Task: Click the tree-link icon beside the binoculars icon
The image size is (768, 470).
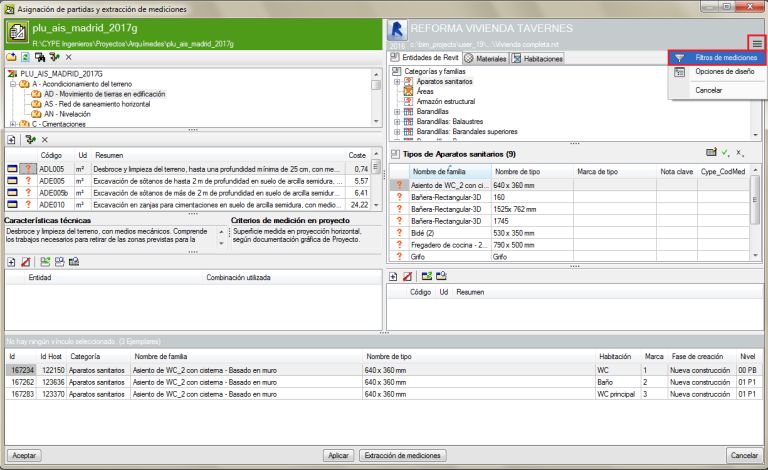Action: click(55, 57)
